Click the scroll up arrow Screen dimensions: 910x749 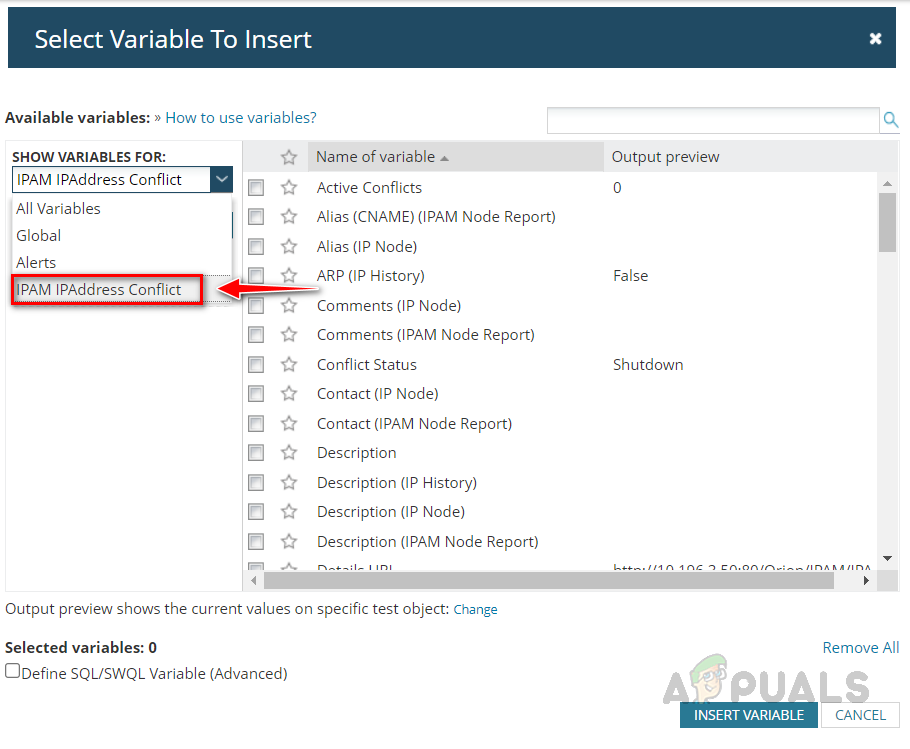(x=887, y=183)
